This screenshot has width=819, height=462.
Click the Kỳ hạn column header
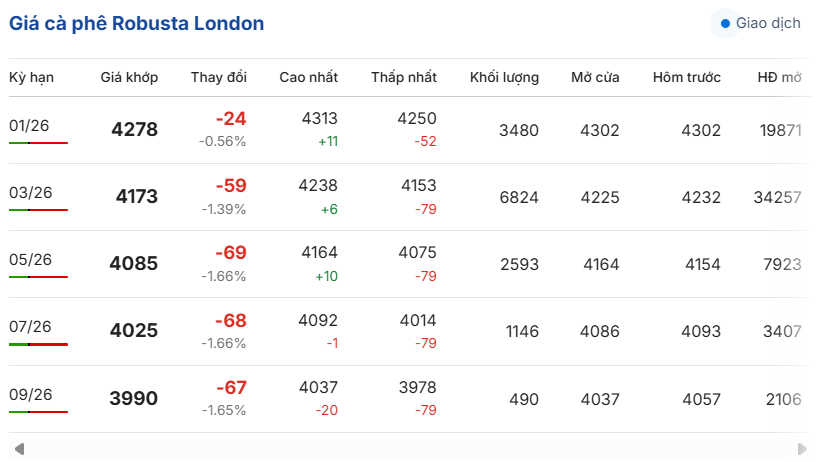(31, 77)
